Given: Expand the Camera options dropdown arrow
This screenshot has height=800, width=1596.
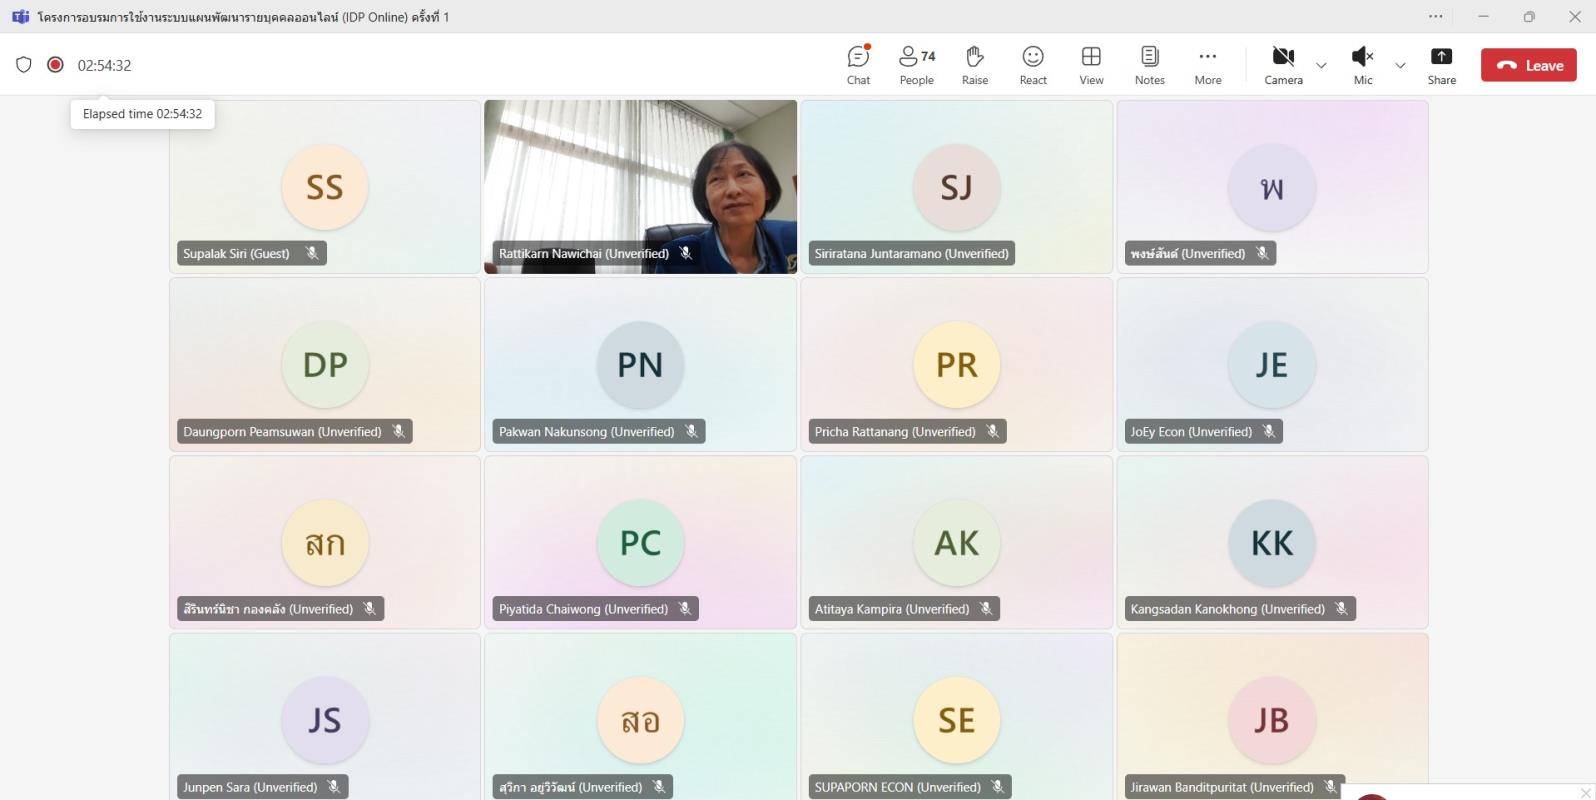Looking at the screenshot, I should pos(1321,66).
